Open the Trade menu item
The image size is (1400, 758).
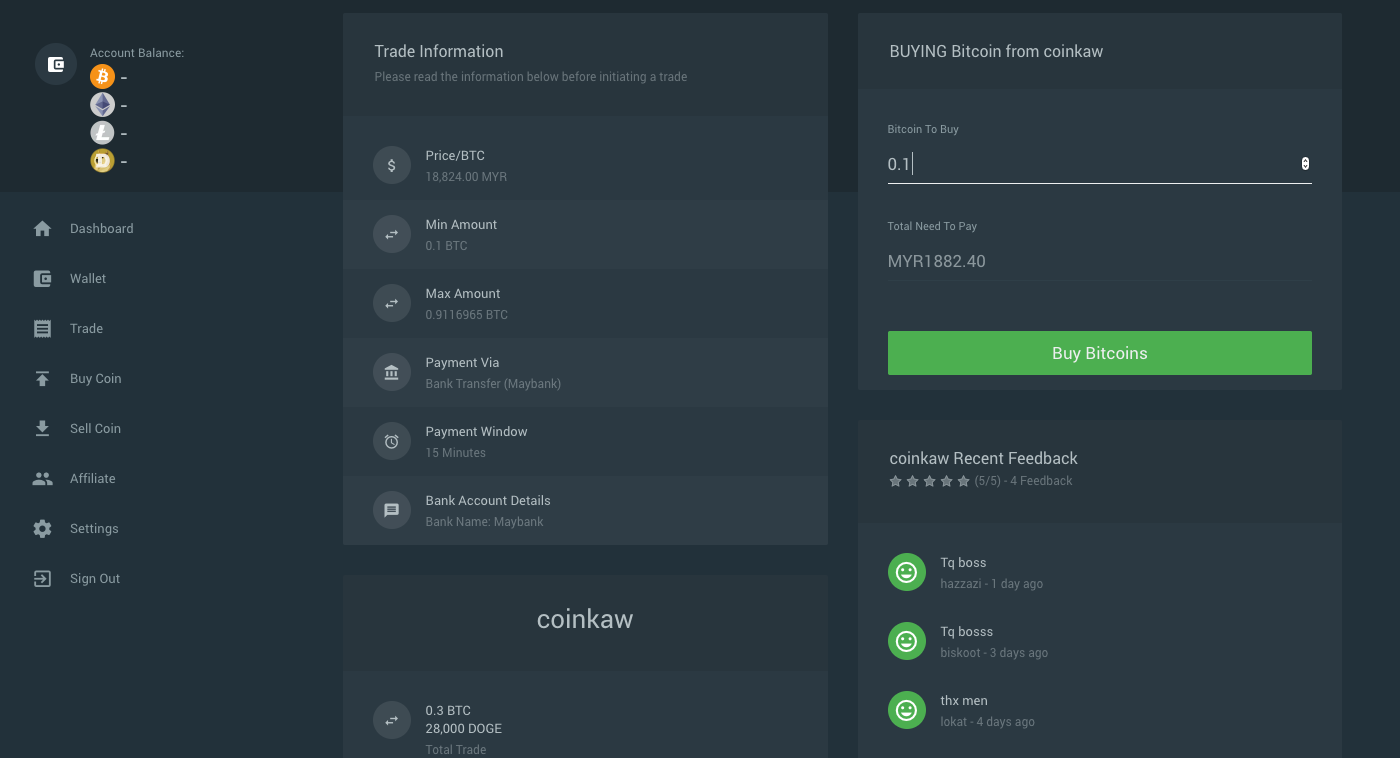(86, 329)
